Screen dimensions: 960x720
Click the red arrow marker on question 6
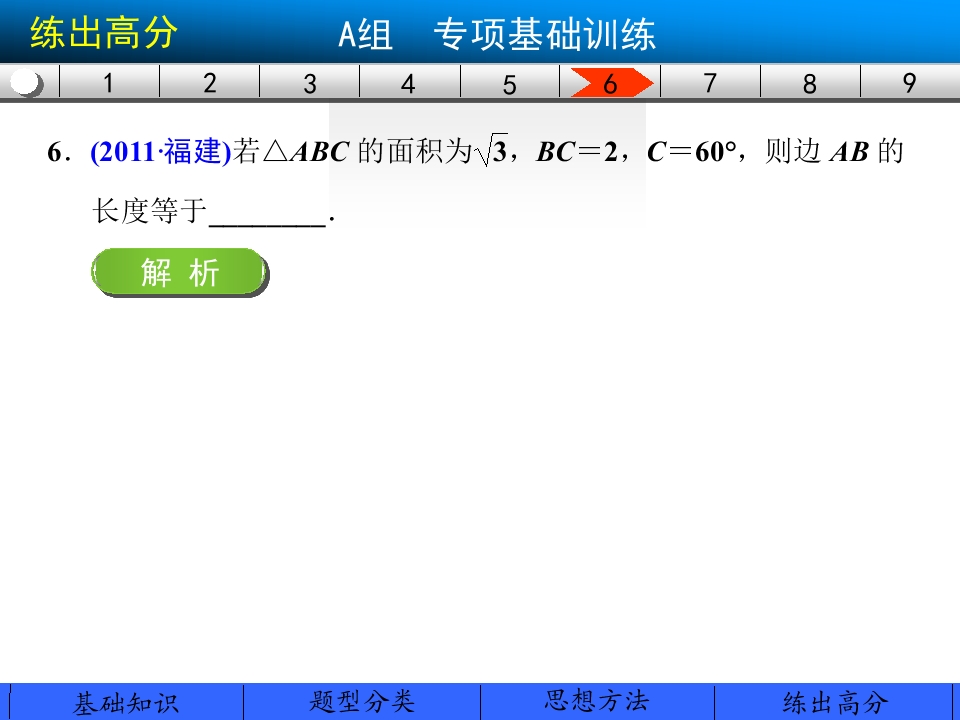pos(611,83)
